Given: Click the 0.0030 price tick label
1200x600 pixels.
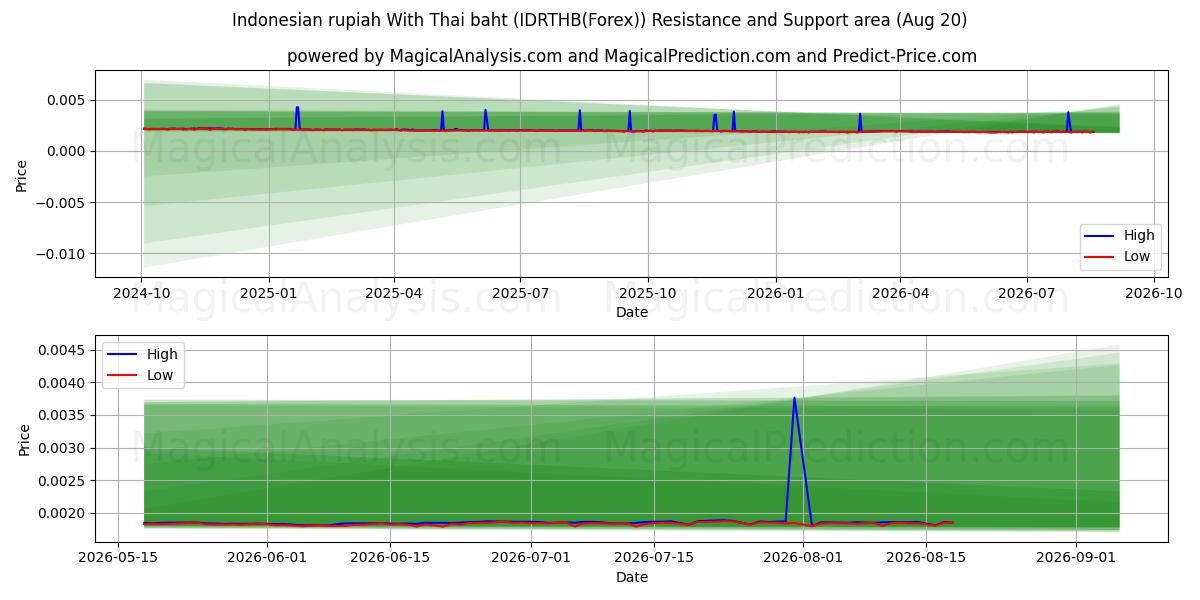Looking at the screenshot, I should coord(64,448).
